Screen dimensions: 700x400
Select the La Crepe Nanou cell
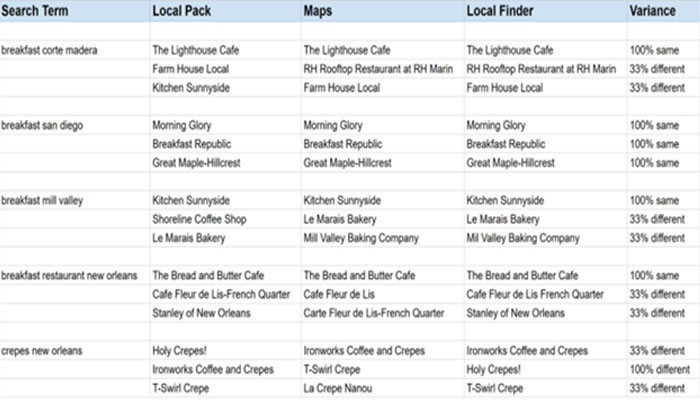click(343, 388)
